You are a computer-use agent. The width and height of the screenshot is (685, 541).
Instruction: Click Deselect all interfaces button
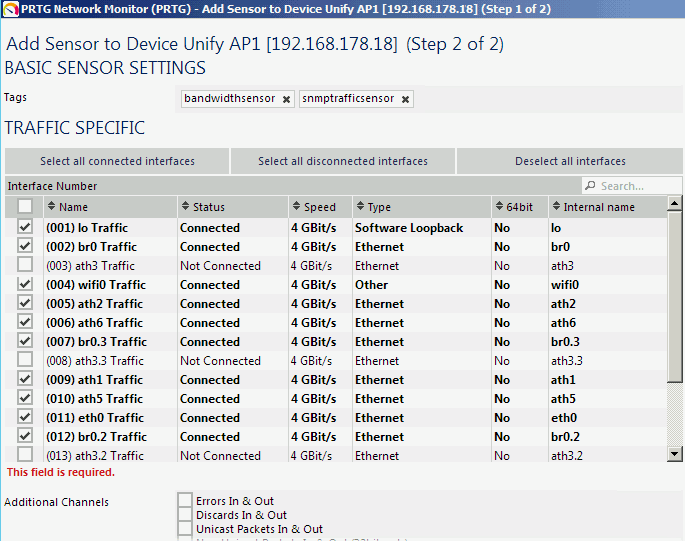point(570,161)
